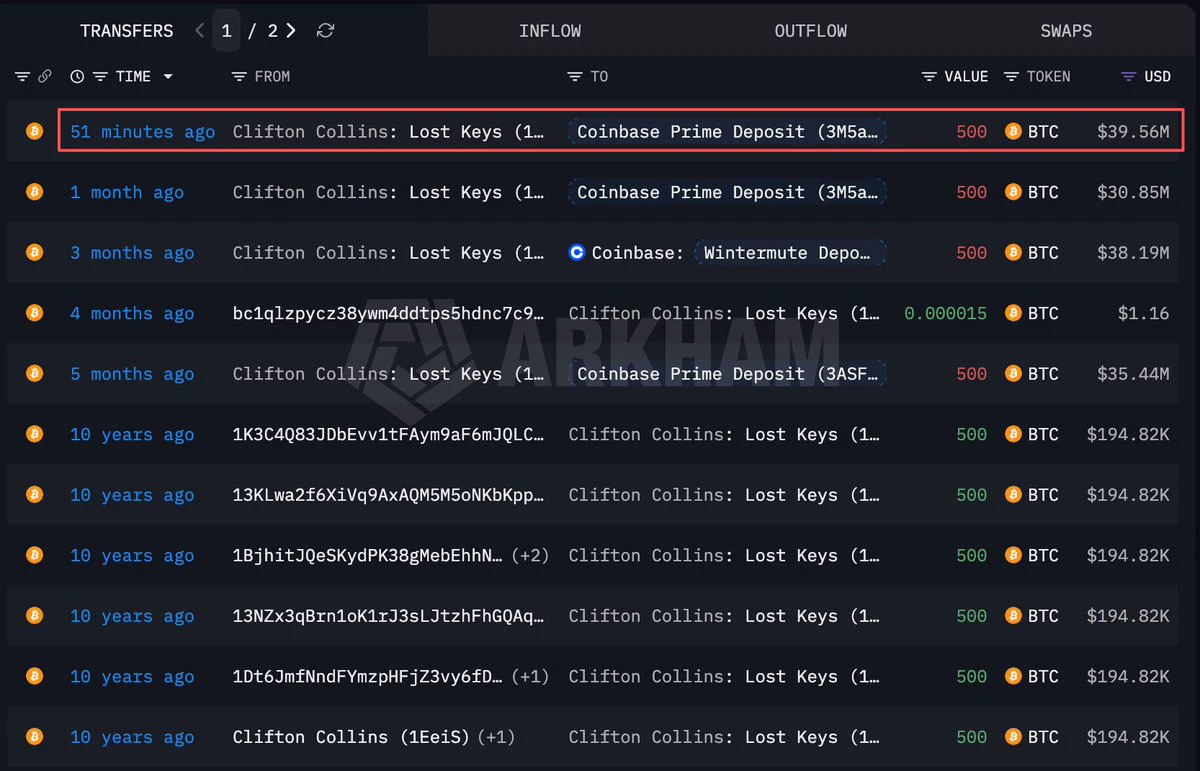Switch to the SWAPS tab
This screenshot has height=771, width=1200.
tap(1066, 31)
